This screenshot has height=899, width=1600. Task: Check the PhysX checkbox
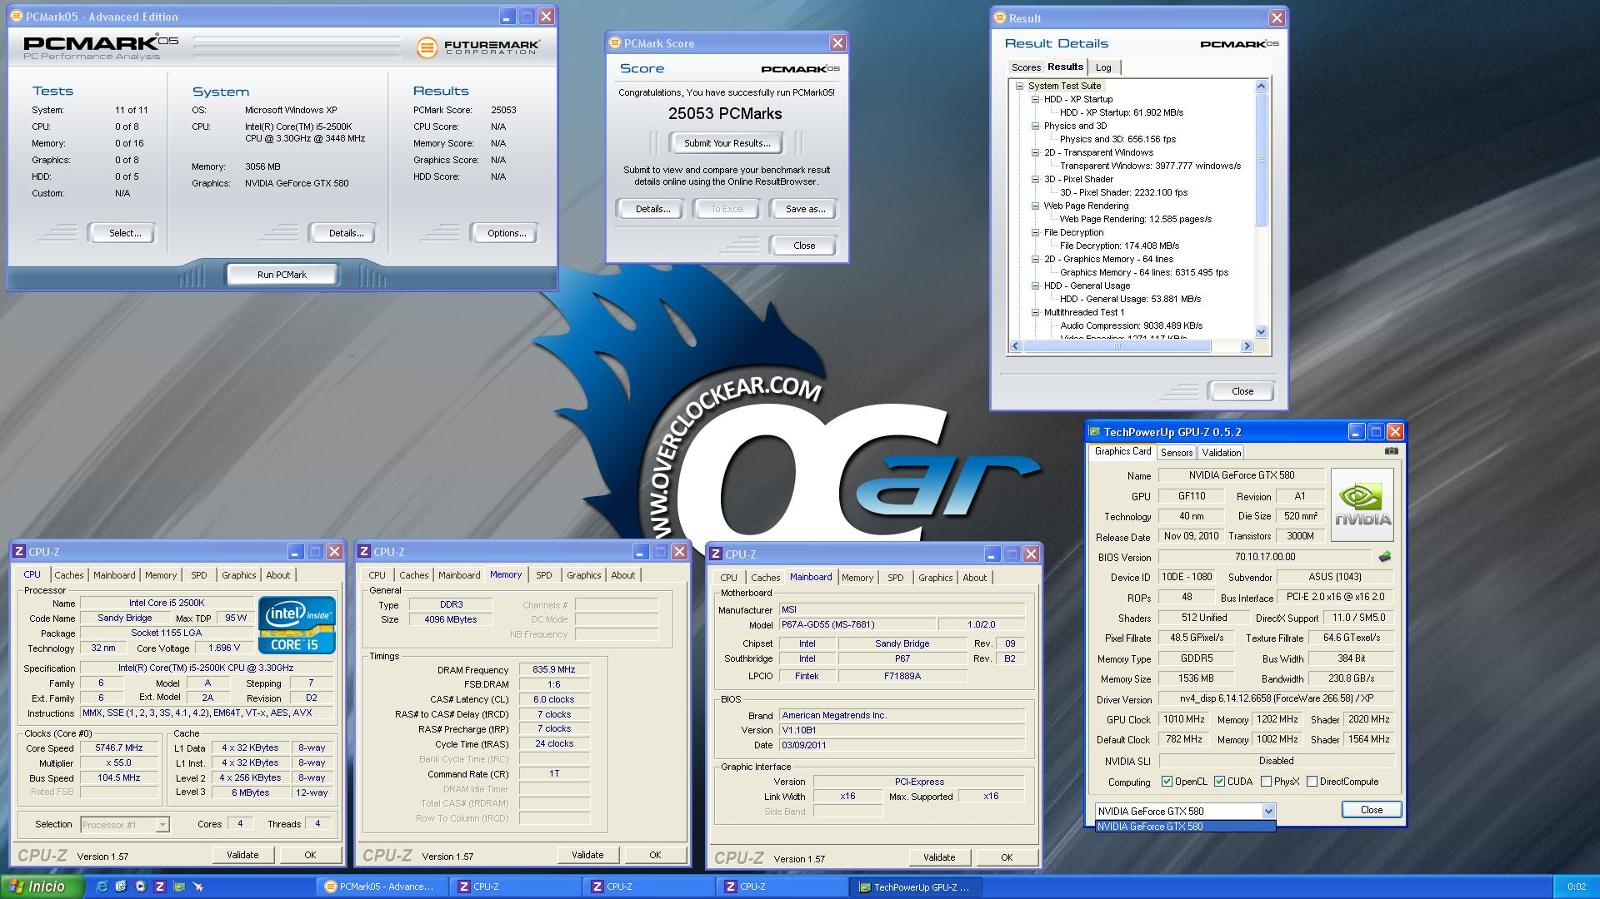(x=1266, y=782)
